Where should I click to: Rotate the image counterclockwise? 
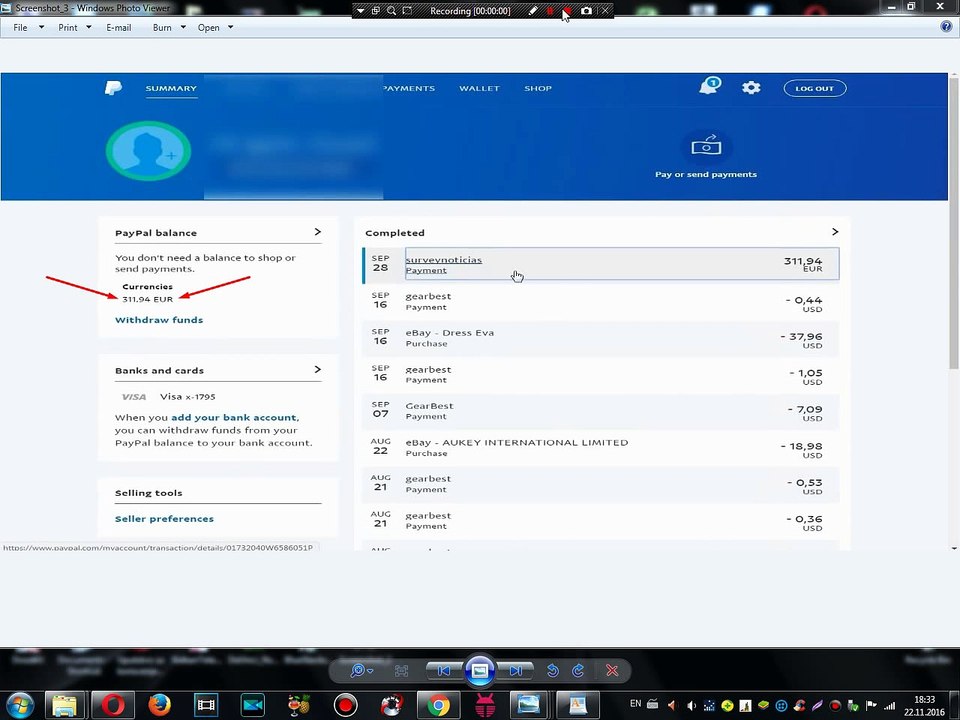click(x=553, y=671)
